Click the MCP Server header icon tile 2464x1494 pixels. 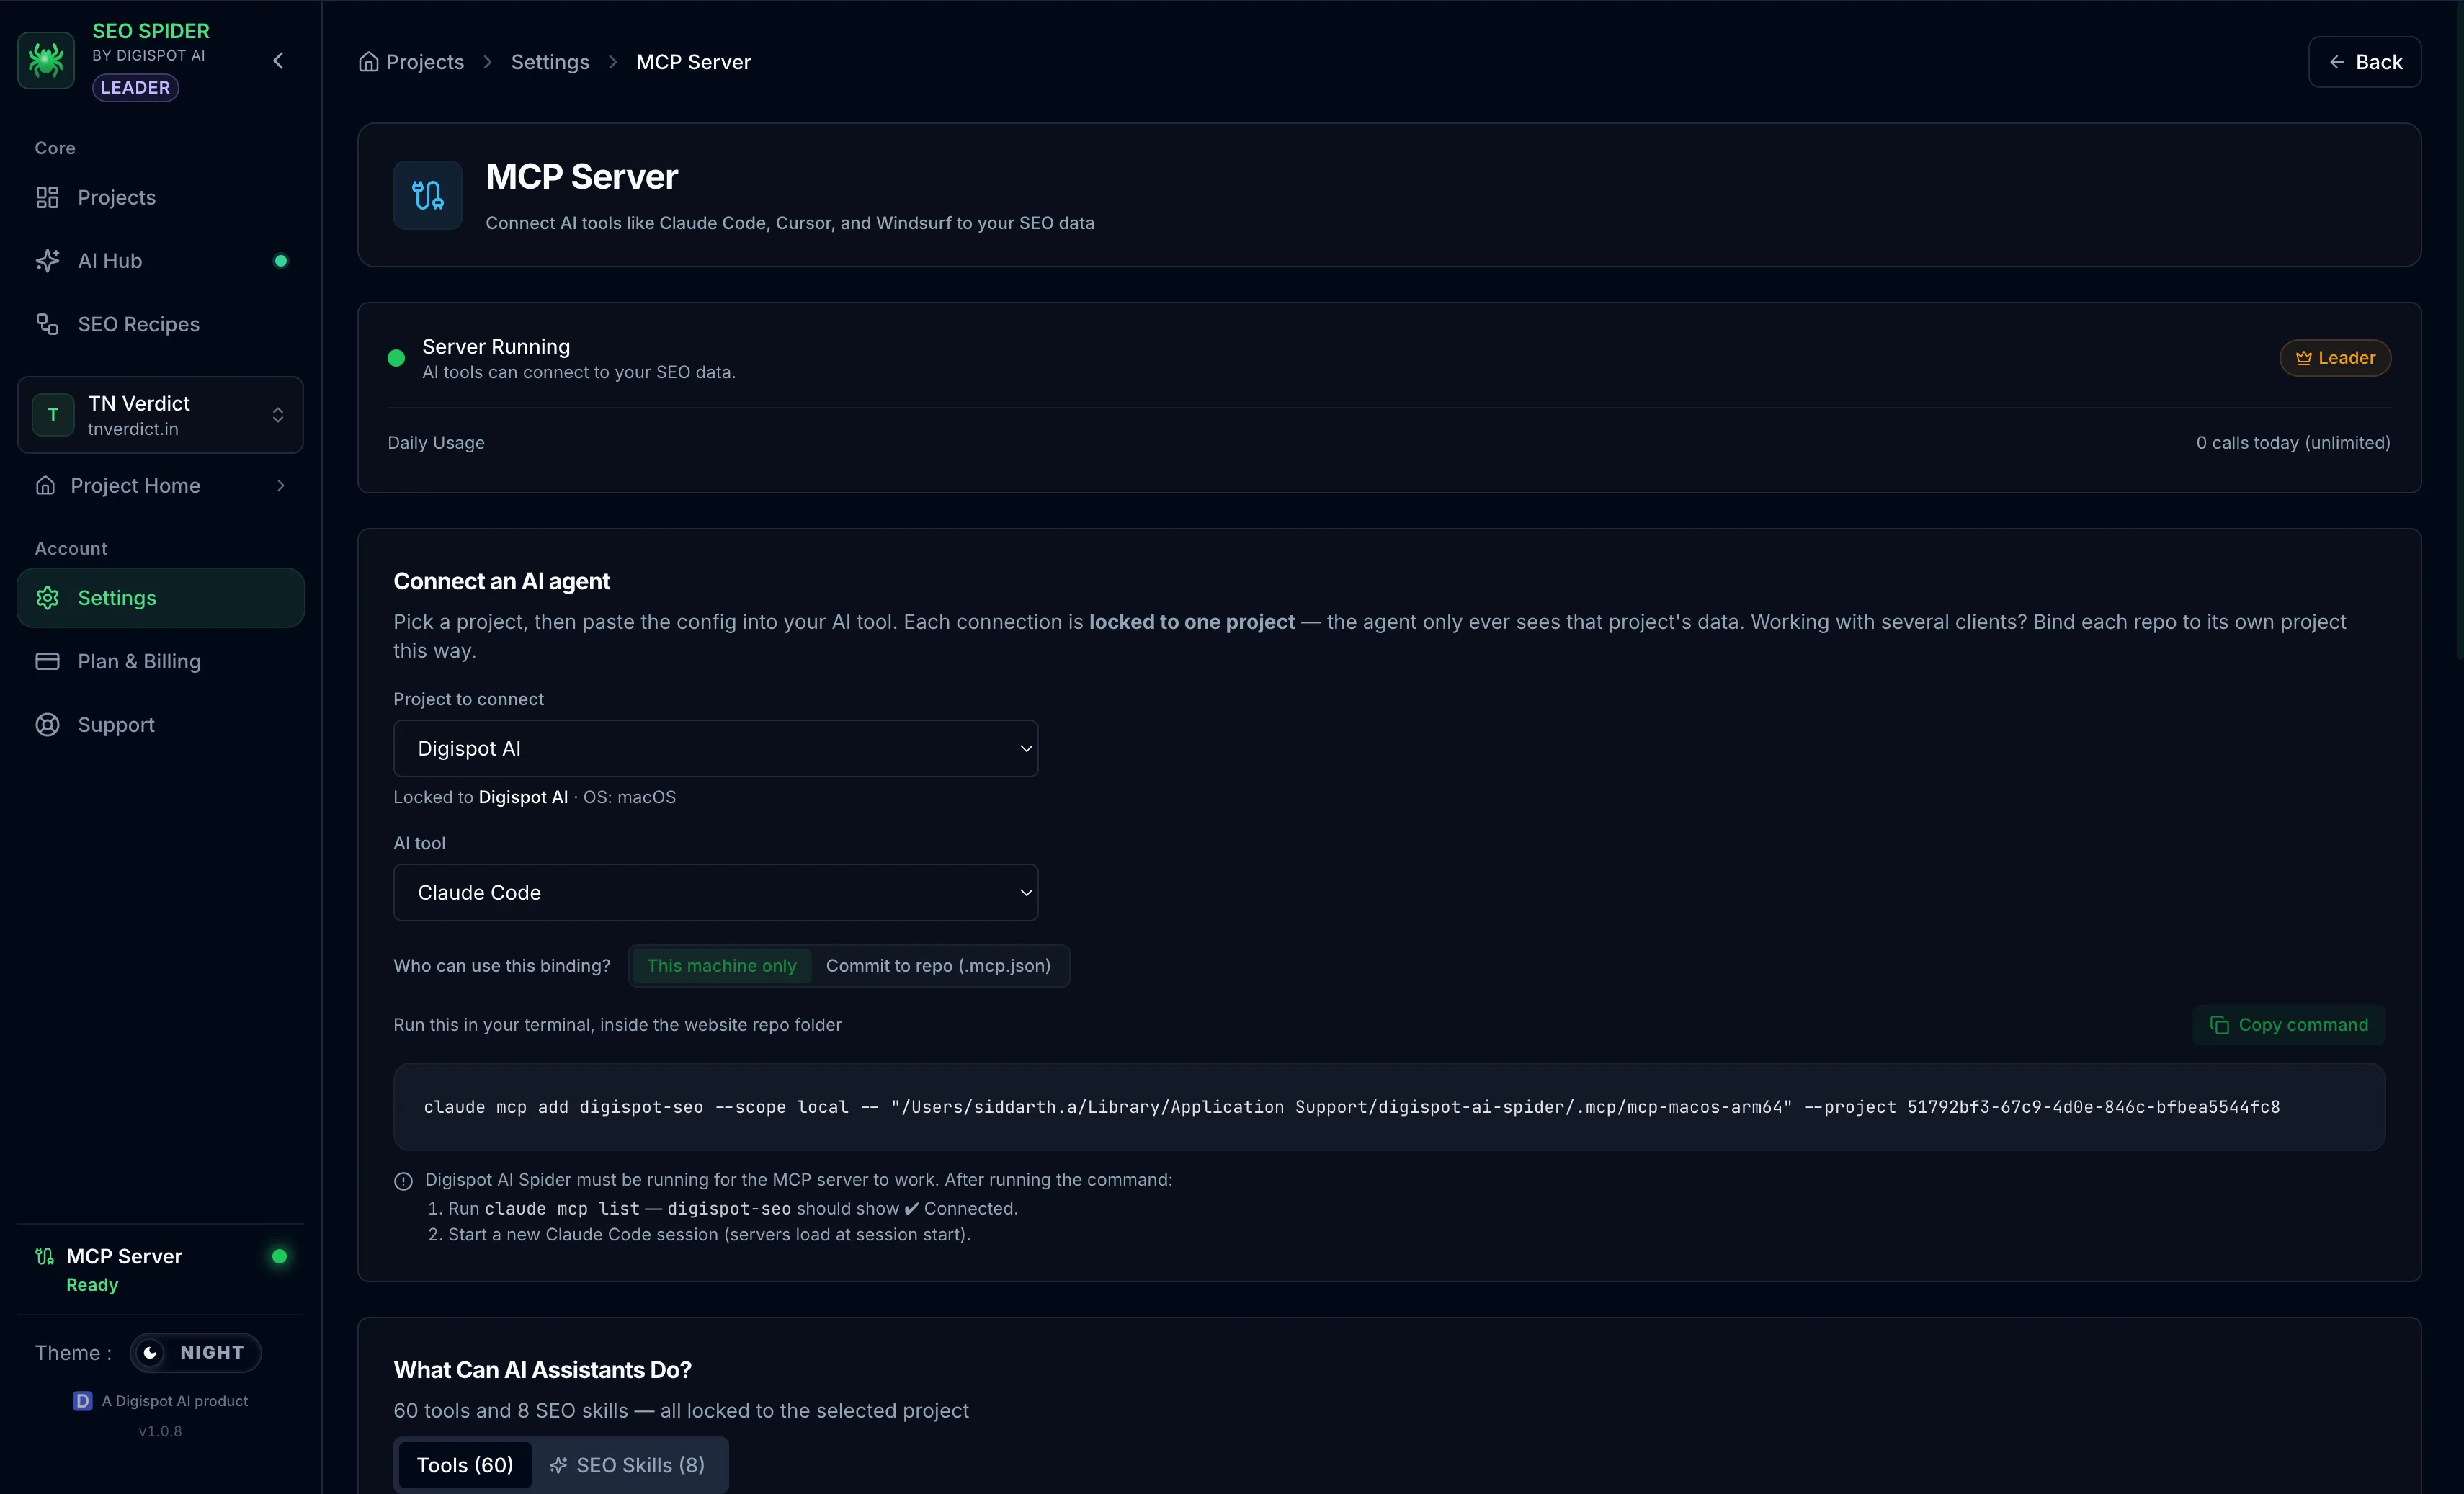click(428, 195)
